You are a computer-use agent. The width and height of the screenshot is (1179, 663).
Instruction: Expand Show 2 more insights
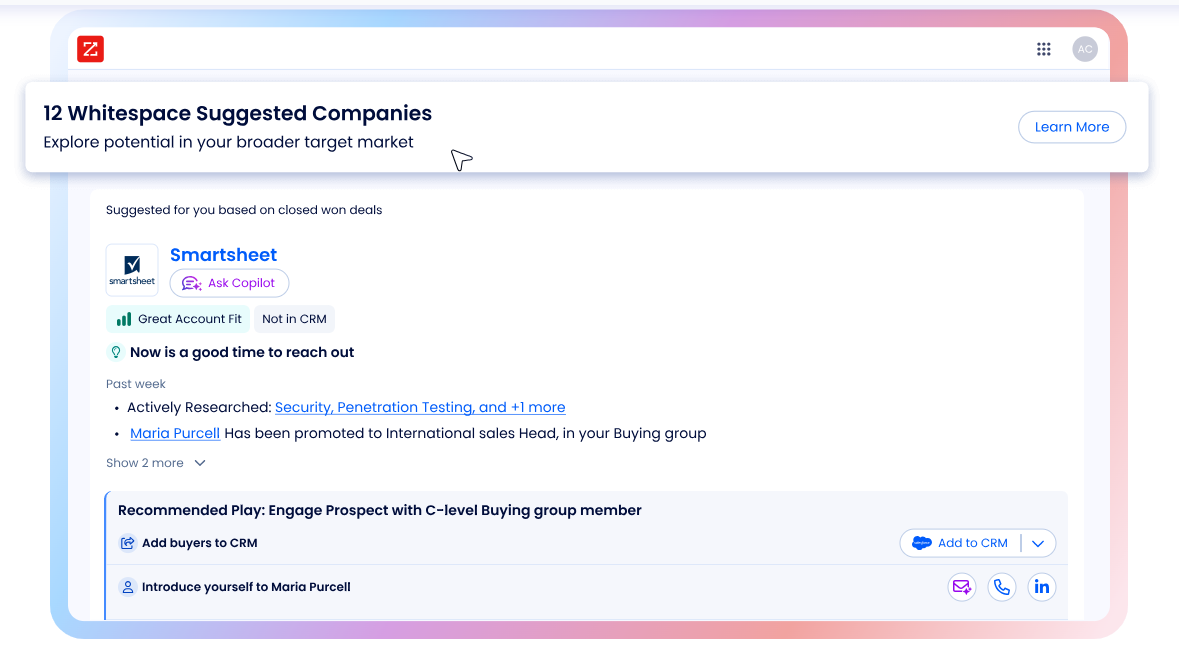(x=156, y=463)
